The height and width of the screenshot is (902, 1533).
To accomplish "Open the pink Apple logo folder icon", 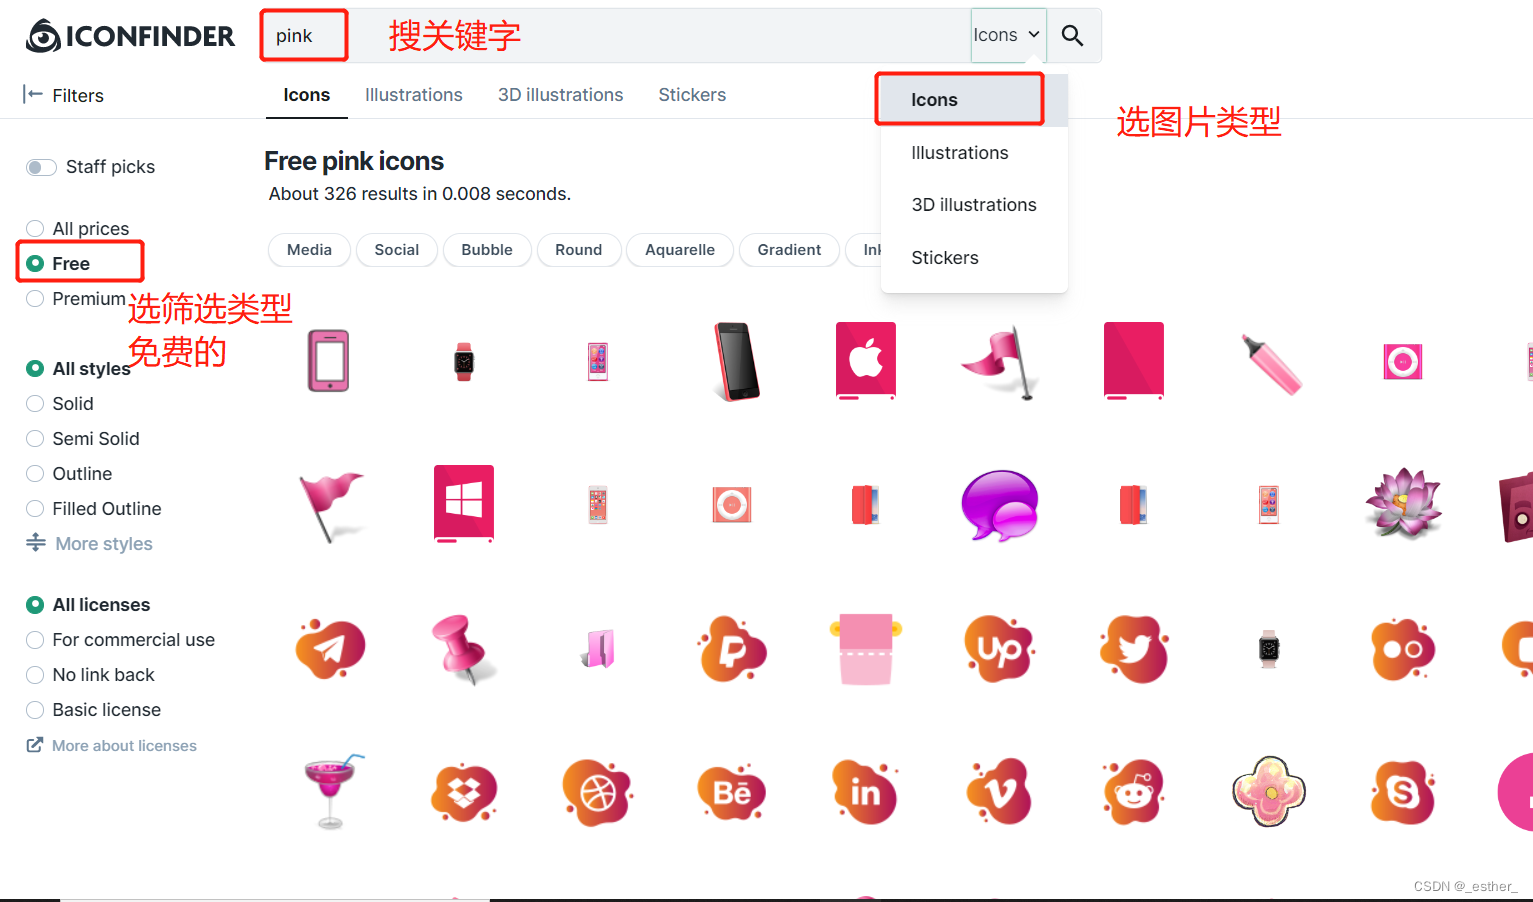I will tap(866, 361).
